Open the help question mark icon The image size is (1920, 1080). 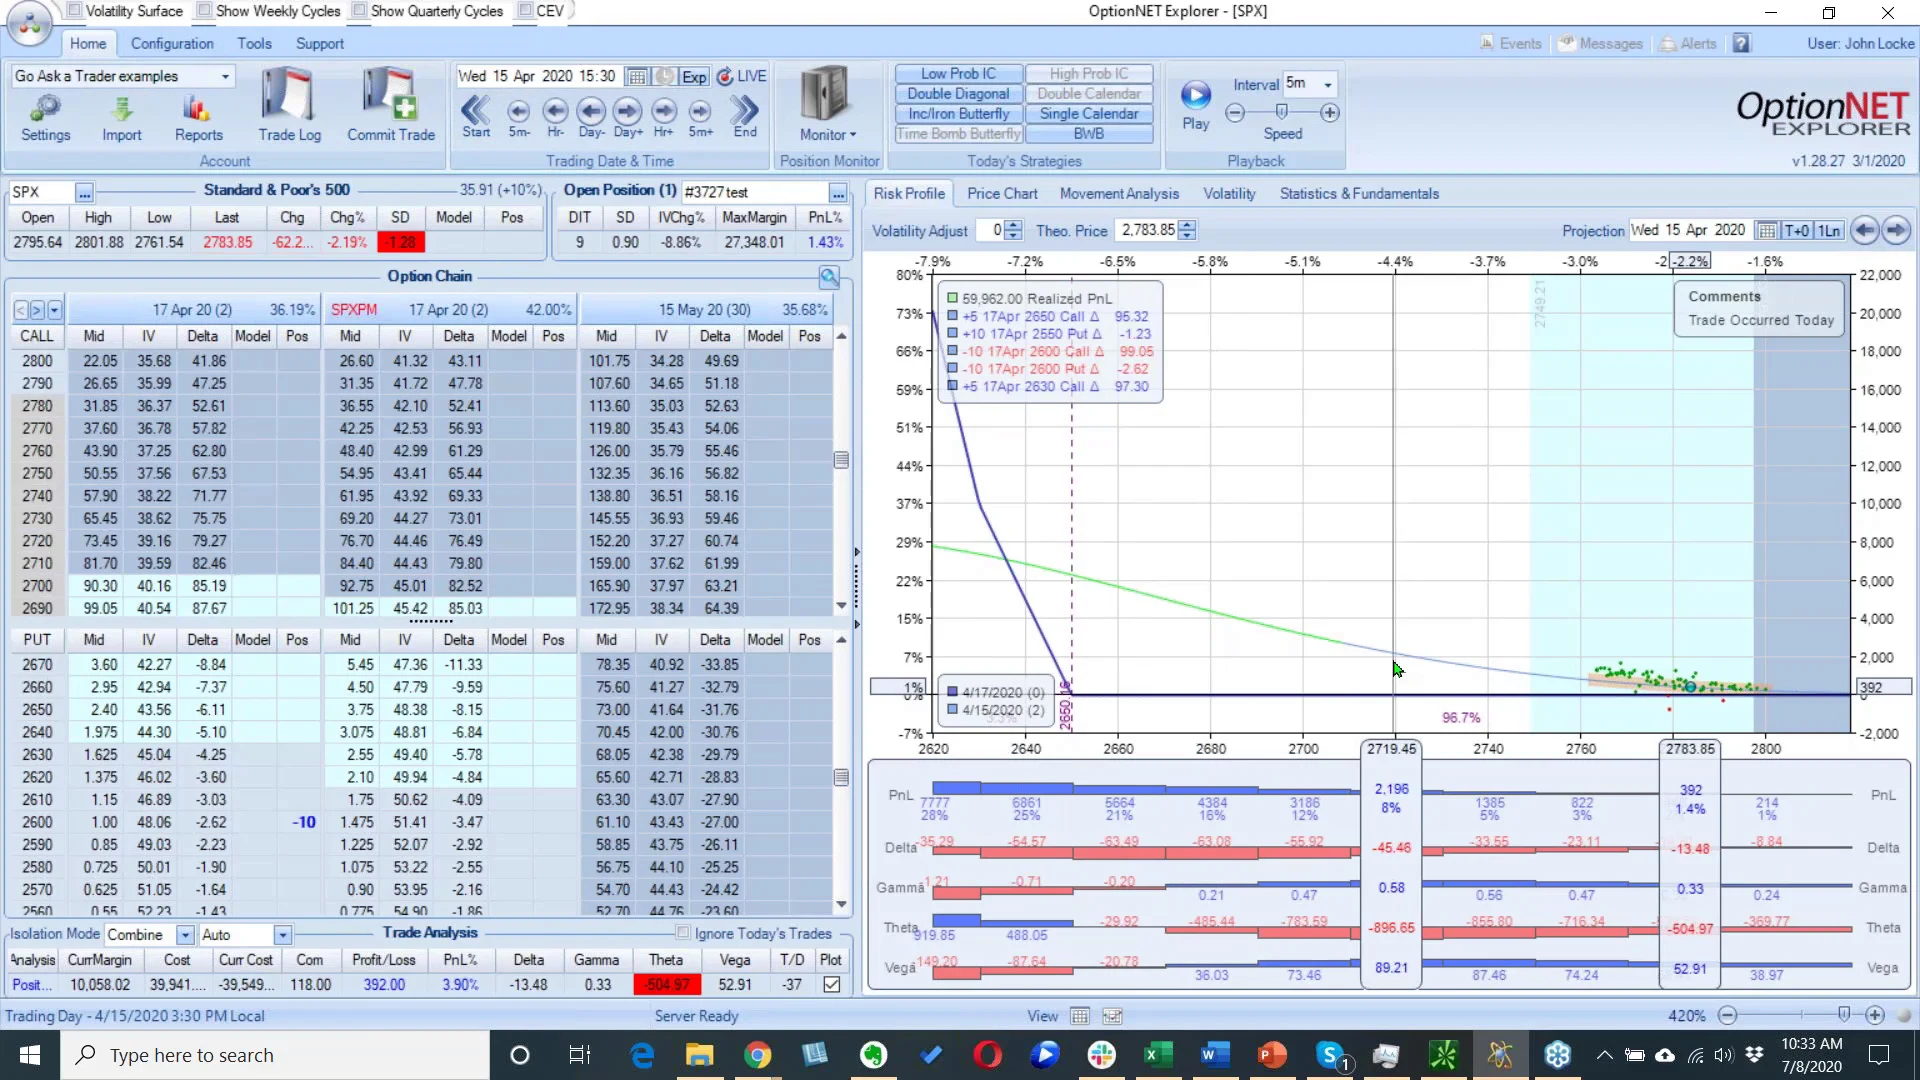click(1742, 43)
